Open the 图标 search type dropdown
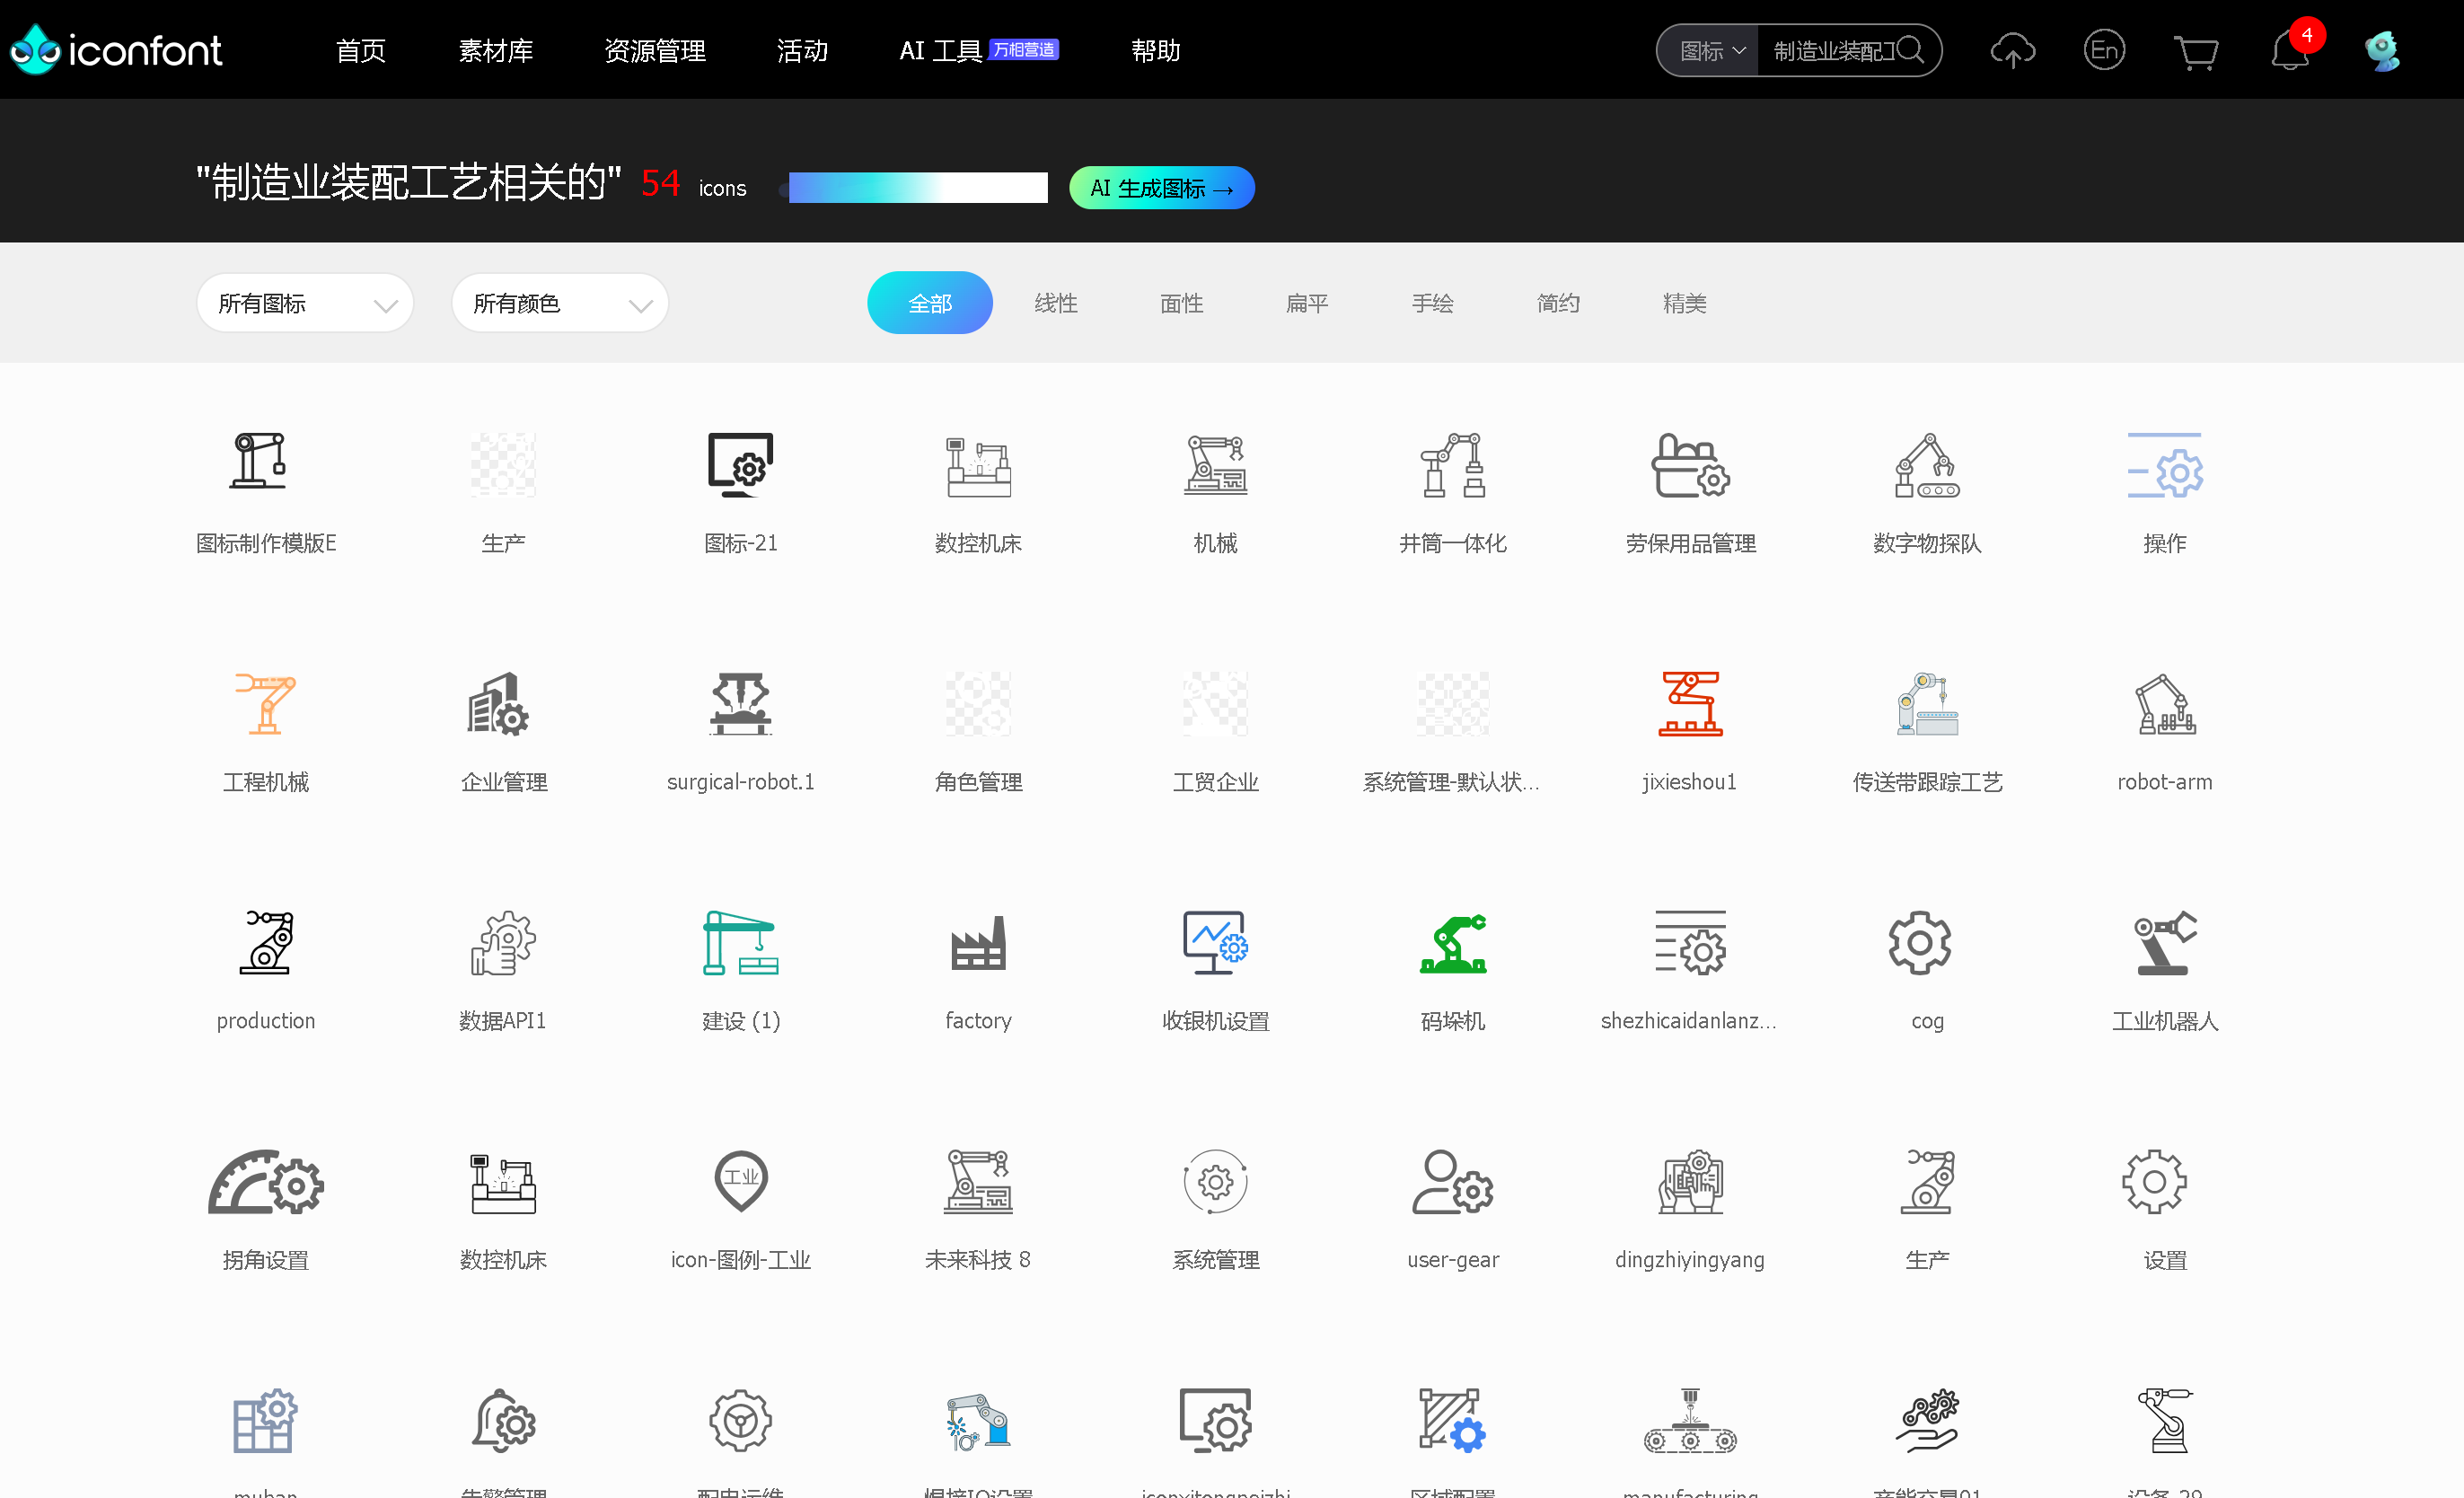 (1711, 51)
